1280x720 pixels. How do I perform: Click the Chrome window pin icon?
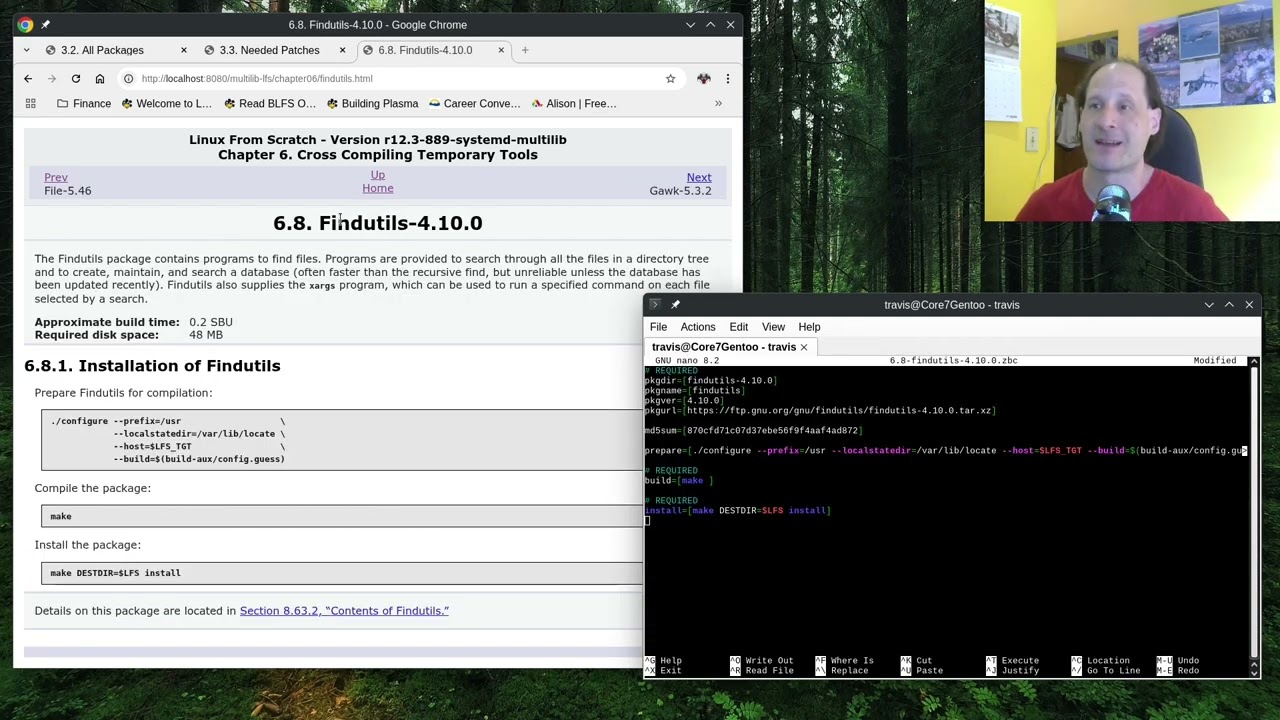45,24
